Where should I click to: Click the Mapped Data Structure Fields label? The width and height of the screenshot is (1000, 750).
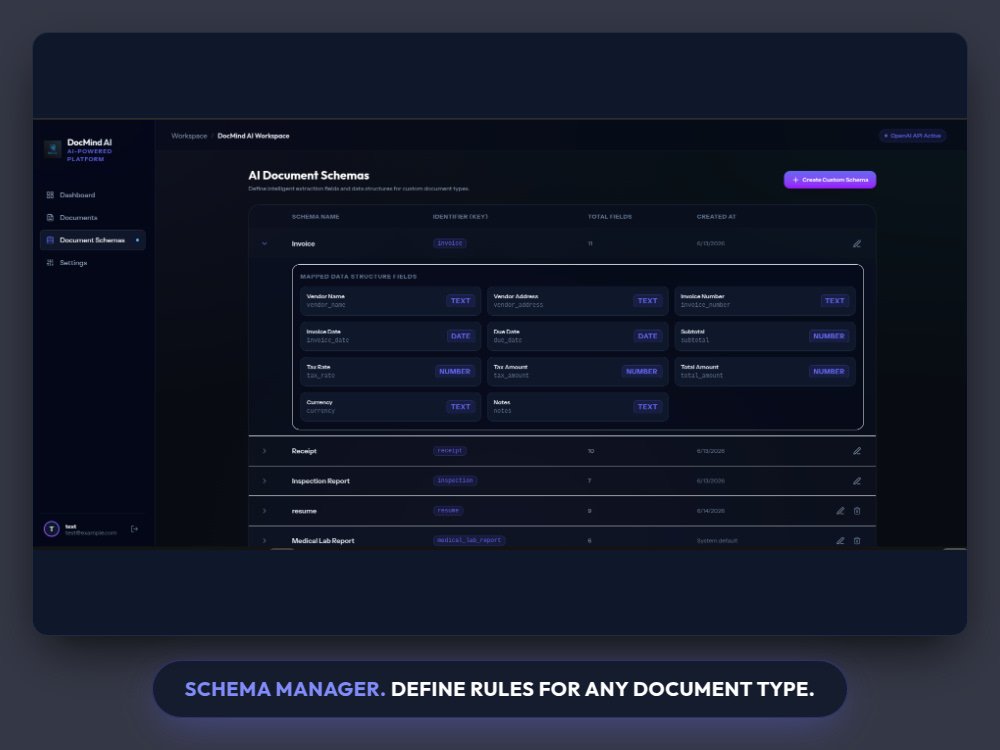358,277
